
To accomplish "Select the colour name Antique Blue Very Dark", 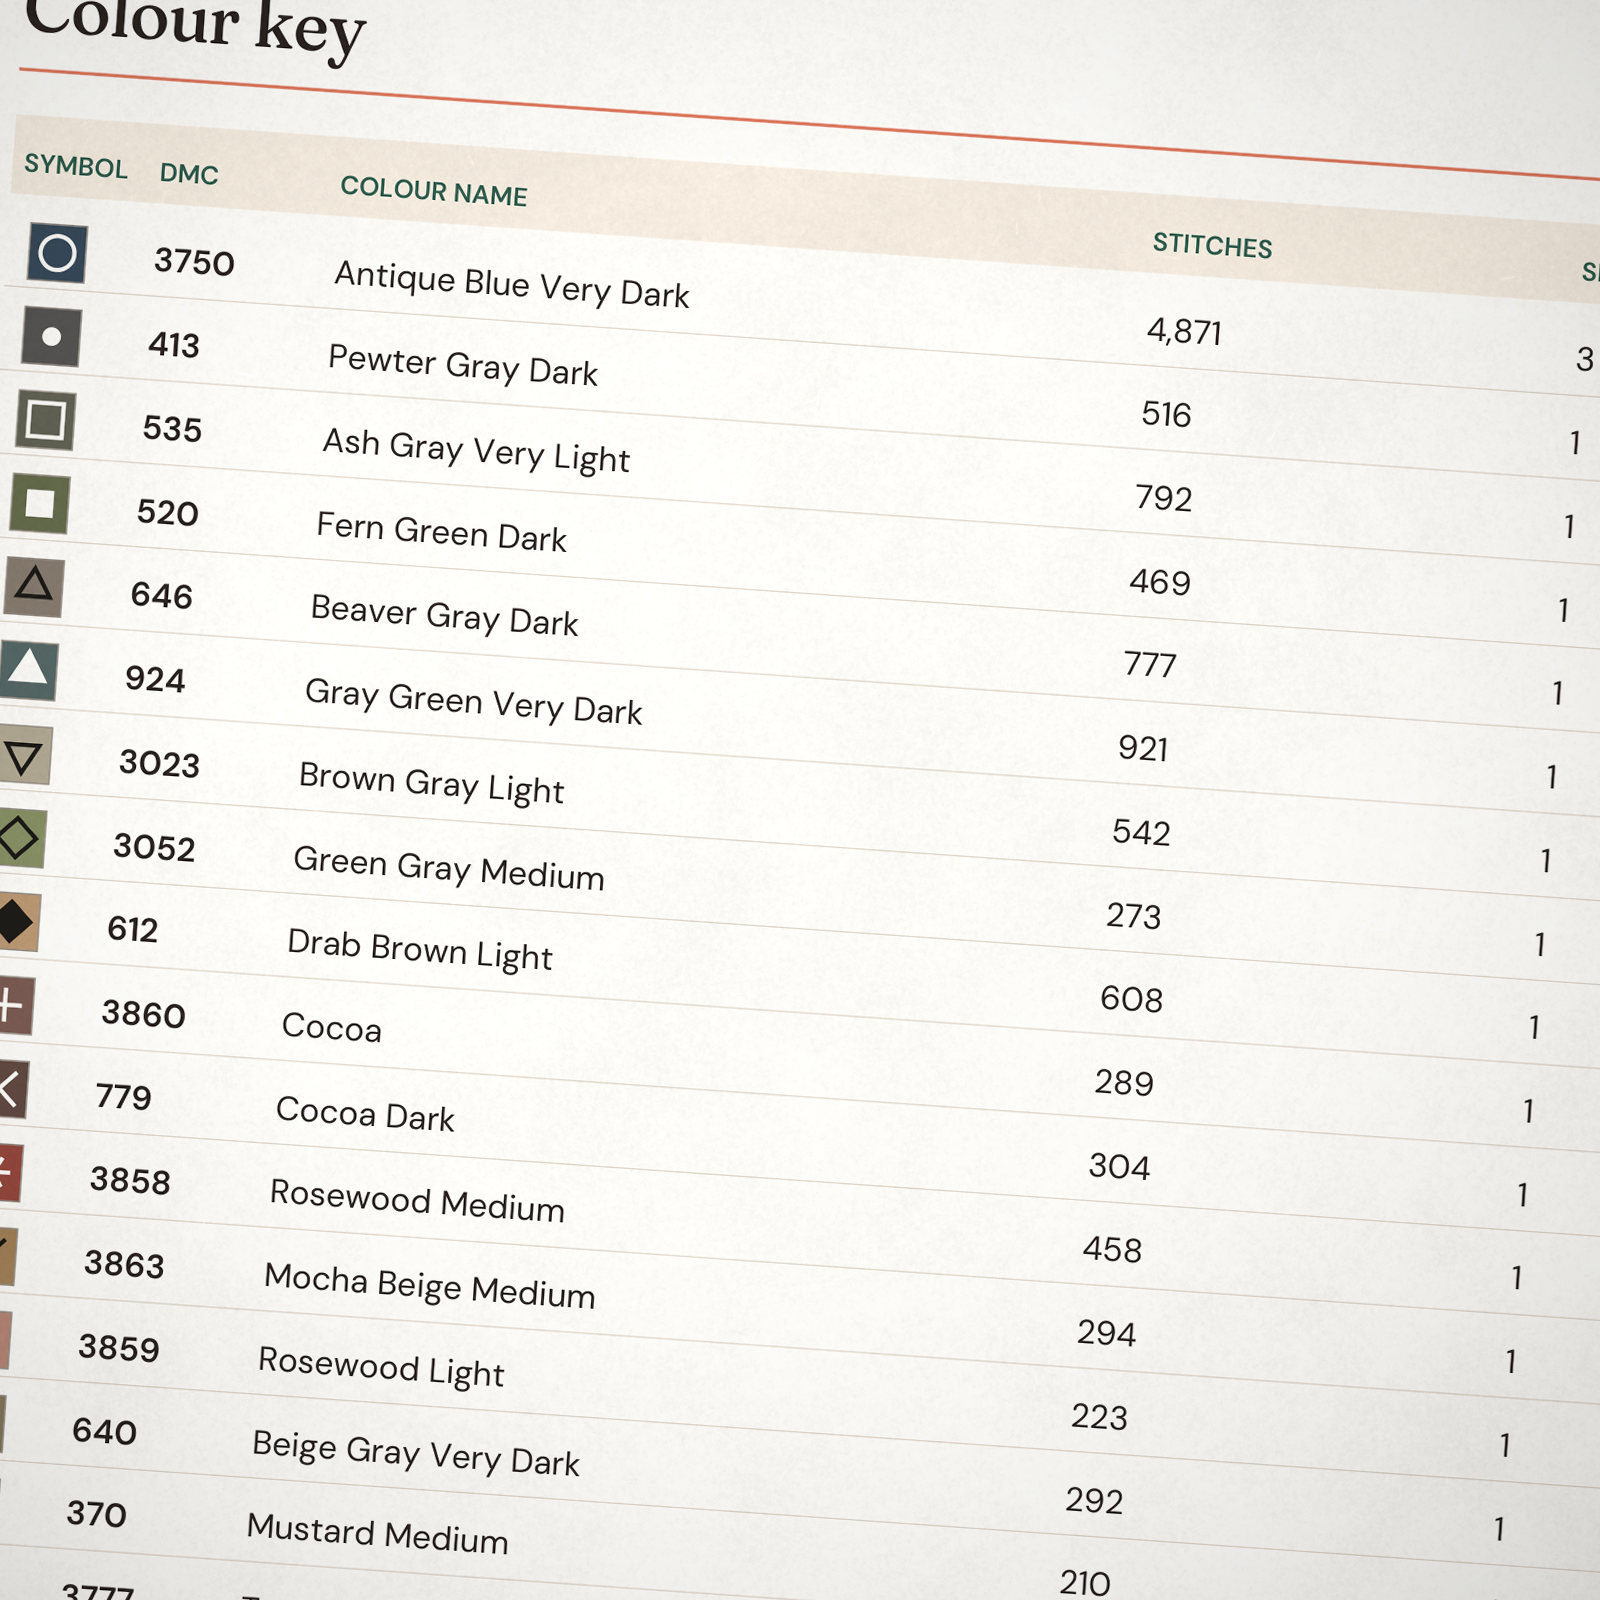I will click(512, 284).
